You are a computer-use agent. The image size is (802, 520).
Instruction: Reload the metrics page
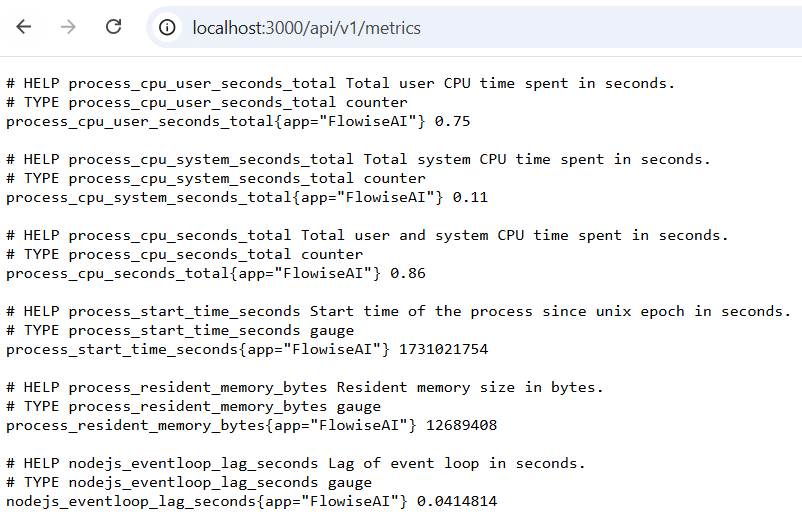[x=114, y=27]
